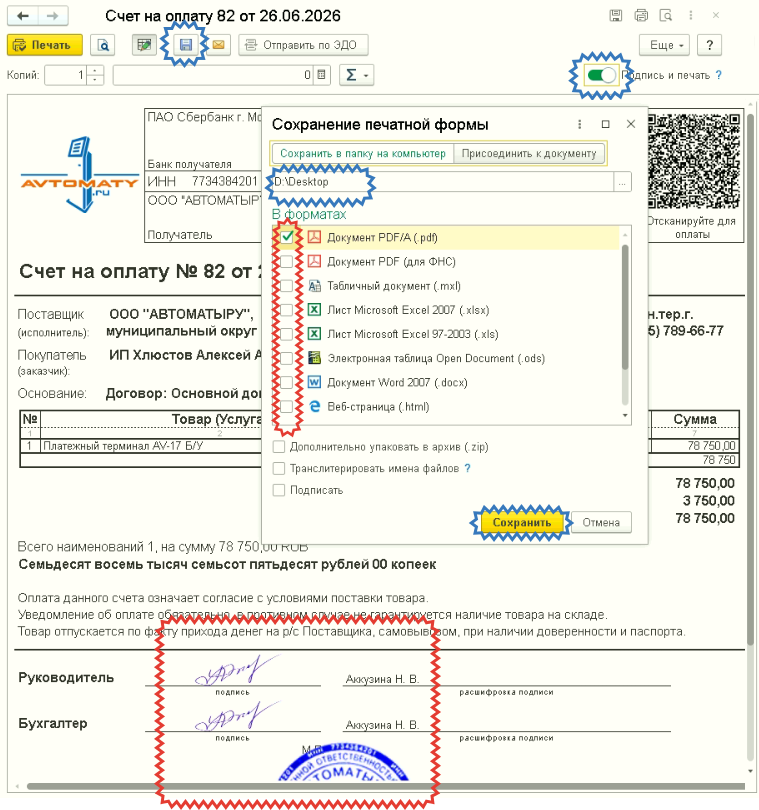The image size is (759, 810).
Task: Click the Отправить по ЭДО button
Action: coord(303,45)
